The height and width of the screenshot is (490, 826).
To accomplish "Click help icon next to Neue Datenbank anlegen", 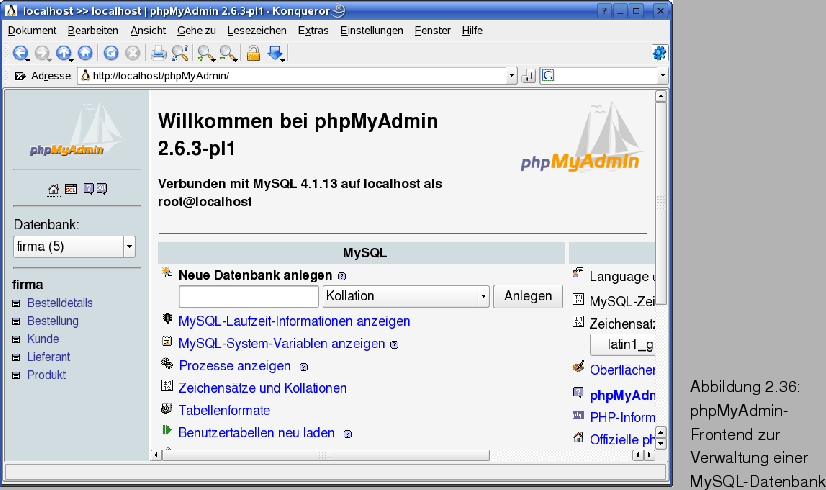I will tap(342, 276).
